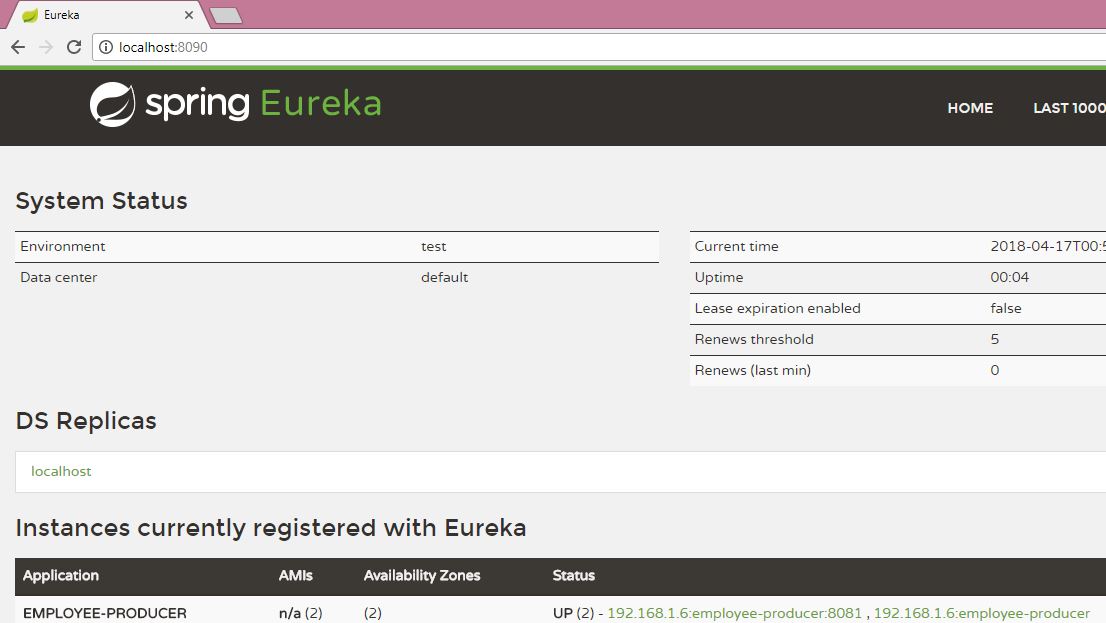Close the Eureka browser tab
Image resolution: width=1106 pixels, height=623 pixels.
click(x=189, y=15)
